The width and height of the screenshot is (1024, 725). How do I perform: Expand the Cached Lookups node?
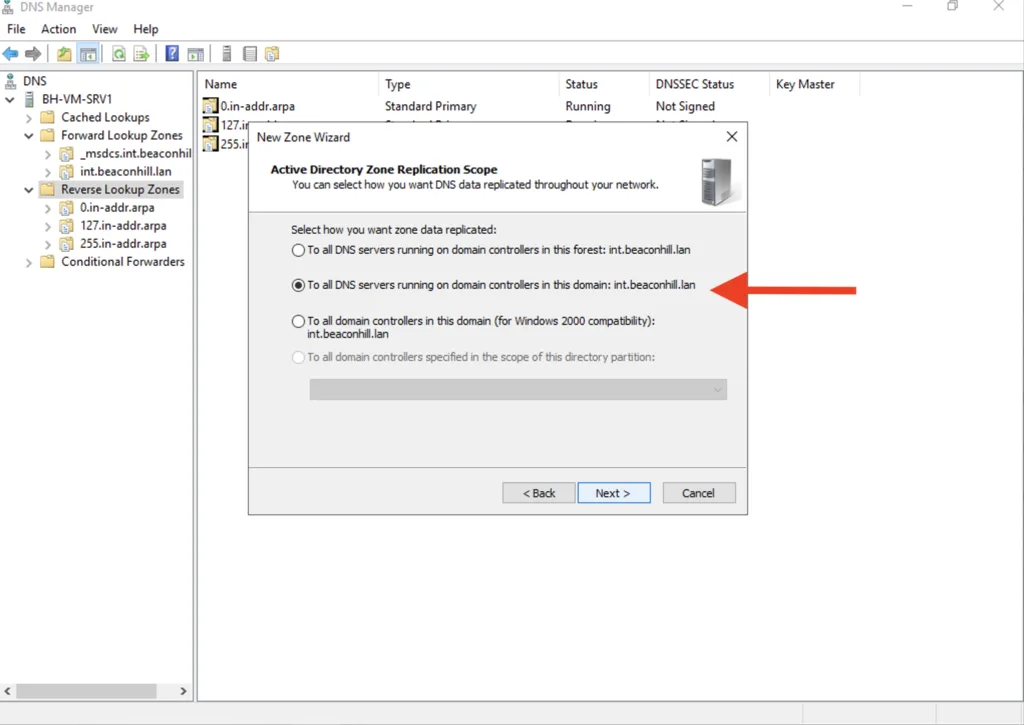click(x=29, y=118)
